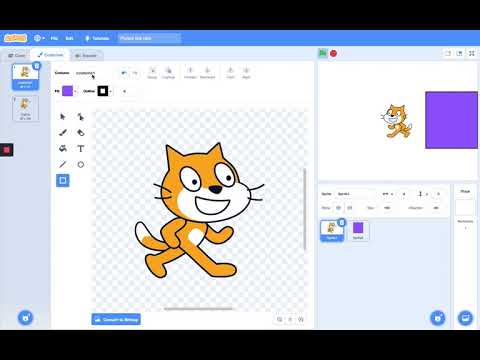This screenshot has width=480, height=360.
Task: Click the sprite size field
Action: click(387, 208)
